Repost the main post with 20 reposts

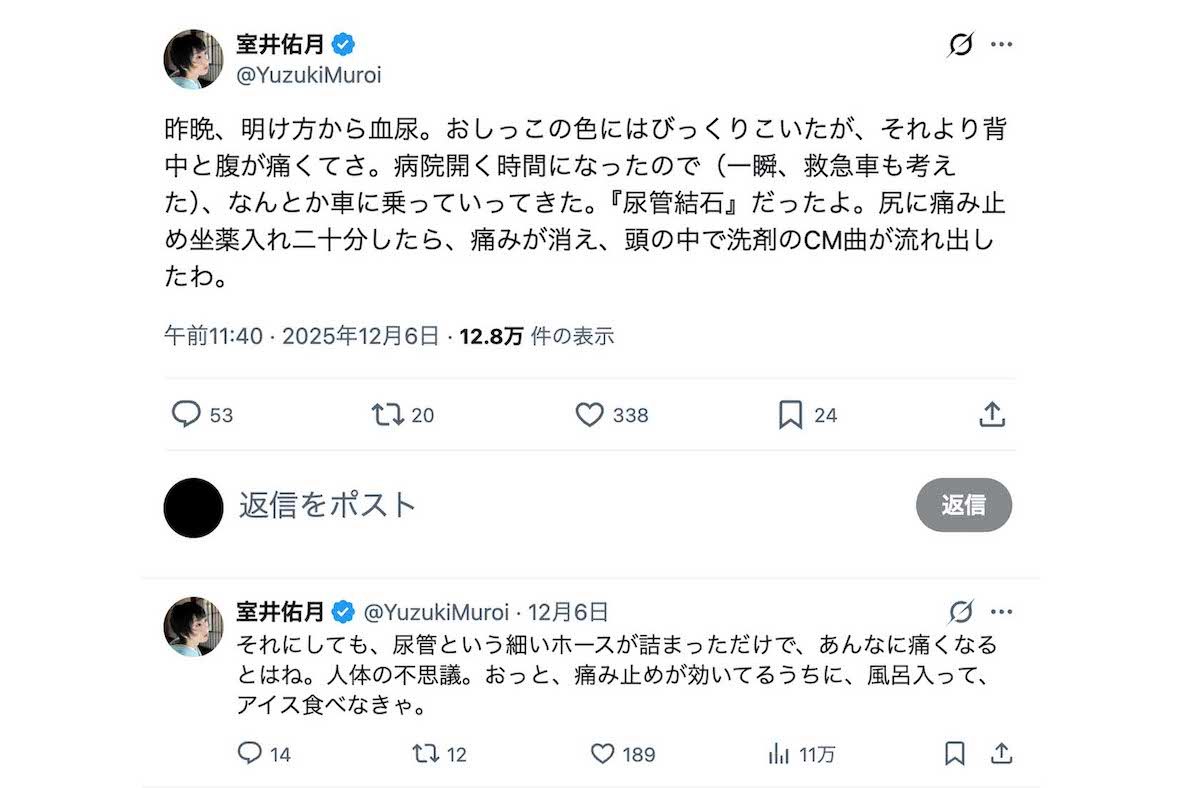point(386,414)
